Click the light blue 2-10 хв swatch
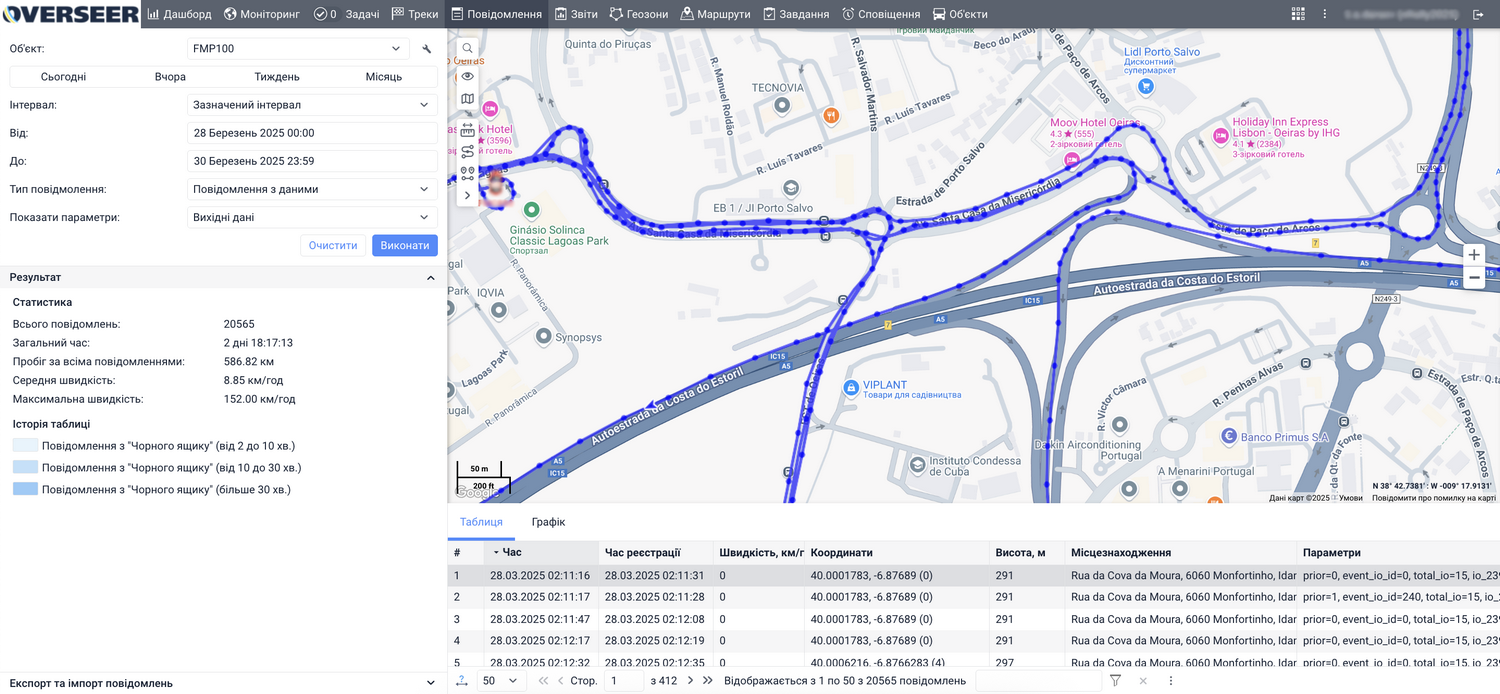 click(x=25, y=445)
